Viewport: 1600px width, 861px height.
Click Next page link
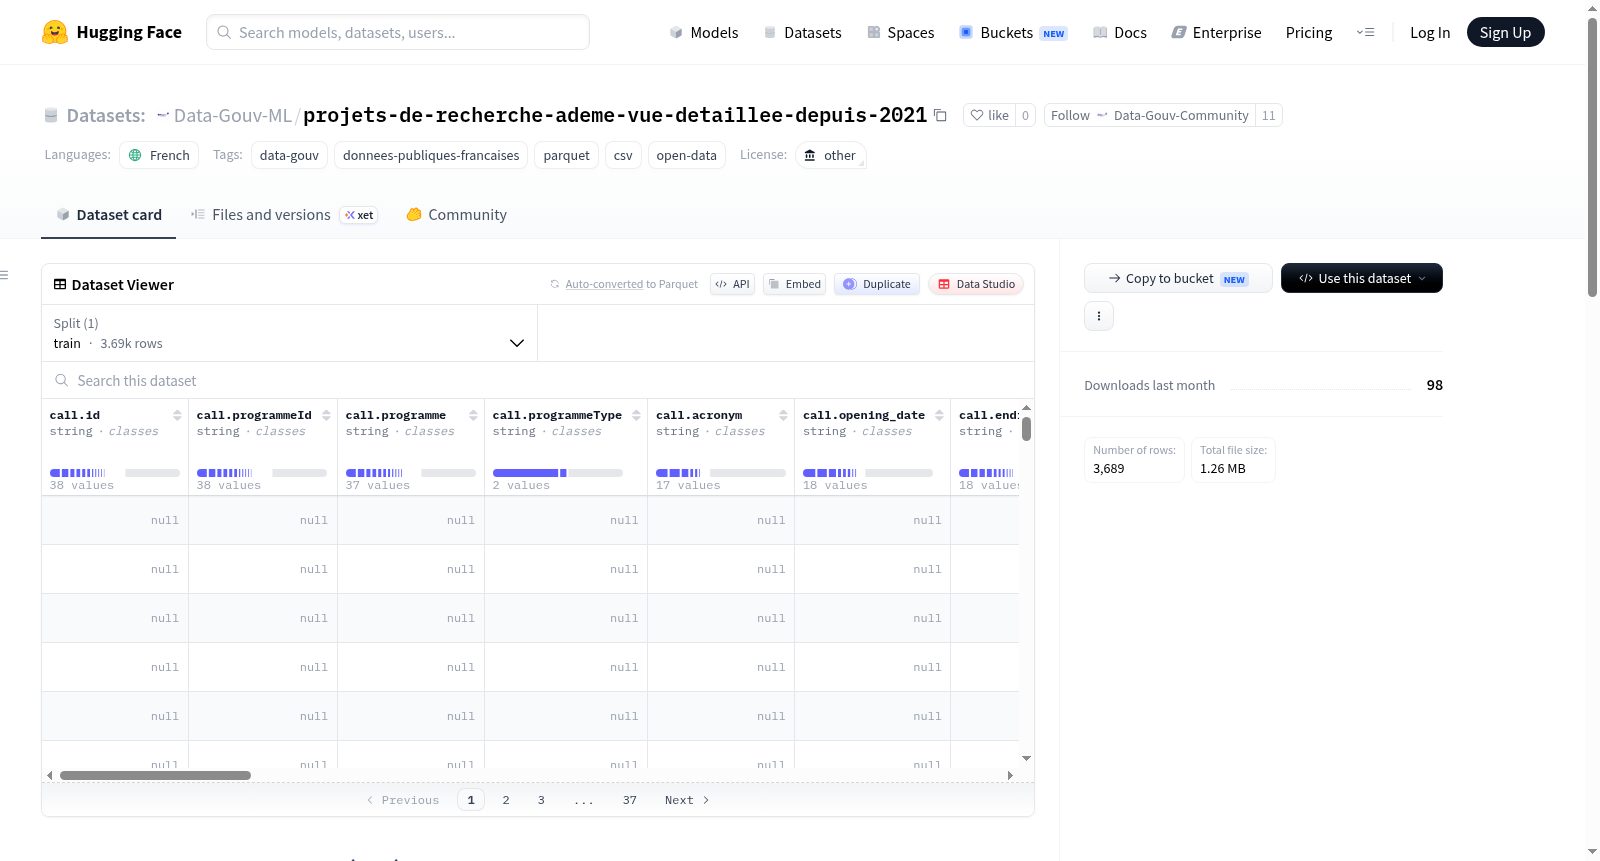[687, 800]
